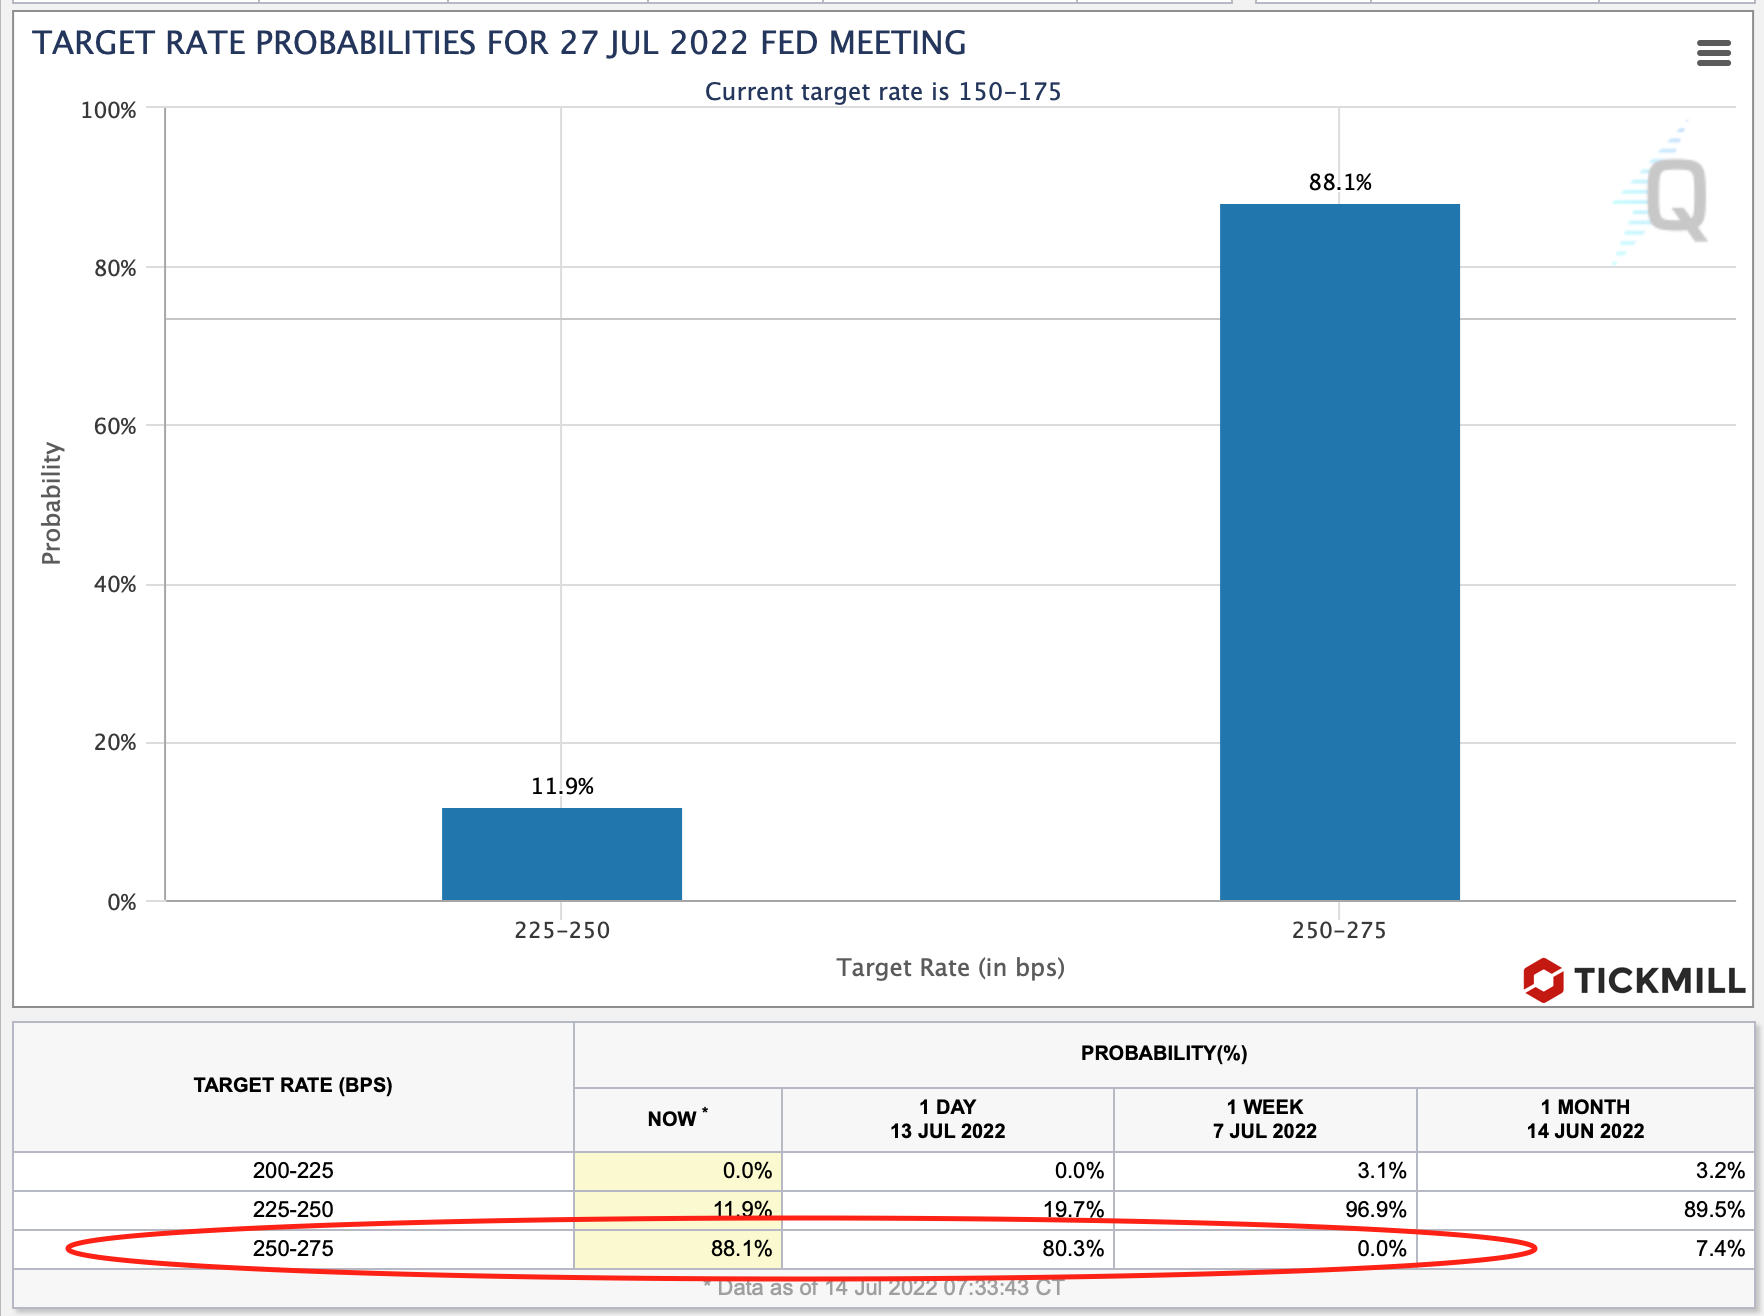Click the 80% y-axis tick label
The height and width of the screenshot is (1316, 1764).
pyautogui.click(x=115, y=268)
